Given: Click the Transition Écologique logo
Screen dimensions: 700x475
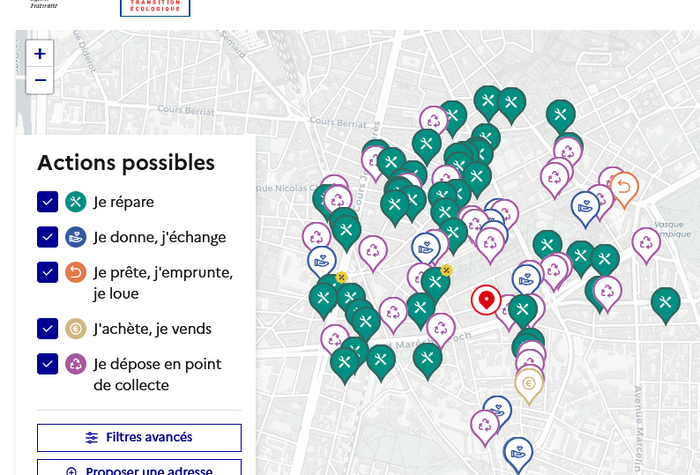Looking at the screenshot, I should coord(155,8).
